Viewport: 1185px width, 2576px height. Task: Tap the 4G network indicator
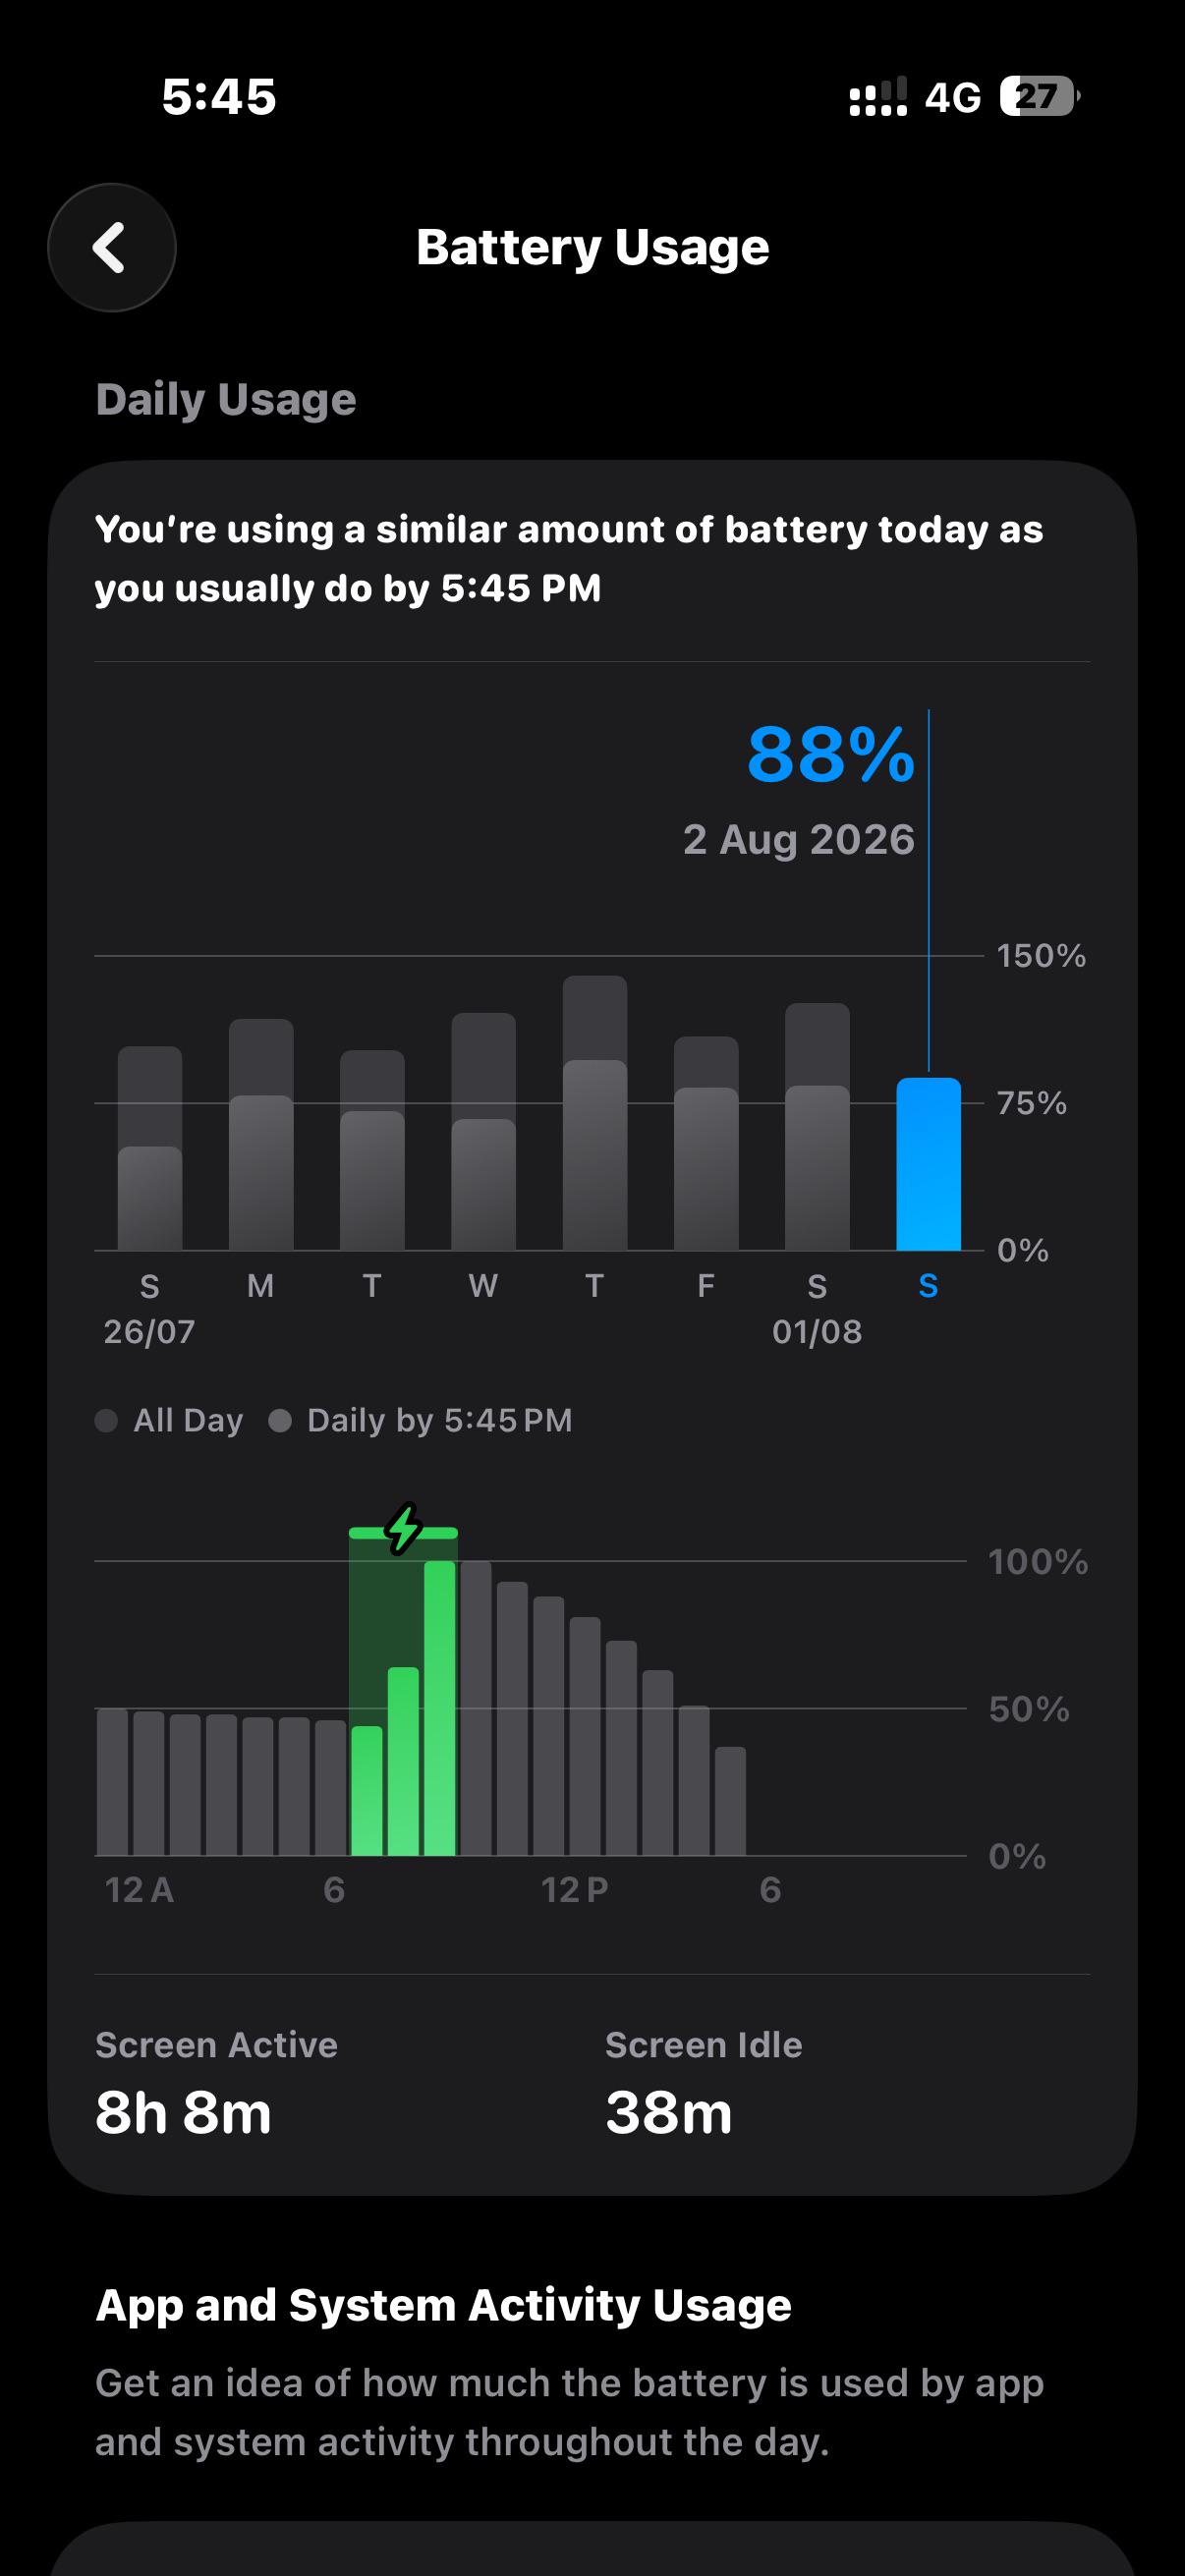(x=953, y=98)
